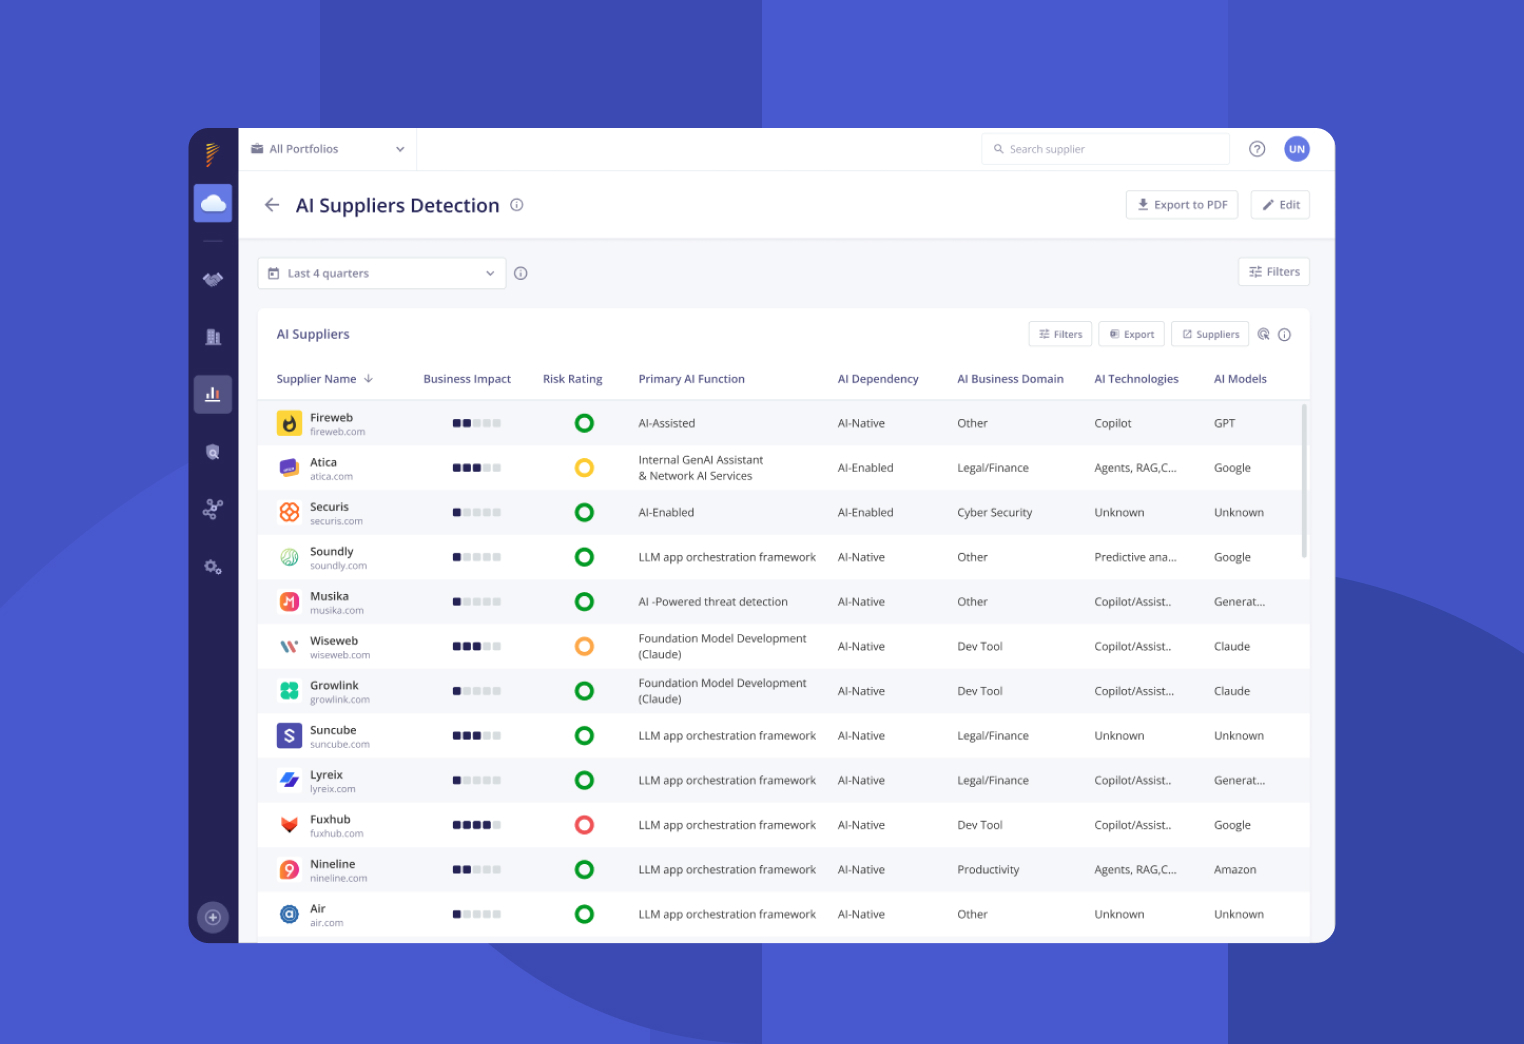Image resolution: width=1524 pixels, height=1044 pixels.
Task: Click Fireweb's business impact bar
Action: tap(477, 422)
